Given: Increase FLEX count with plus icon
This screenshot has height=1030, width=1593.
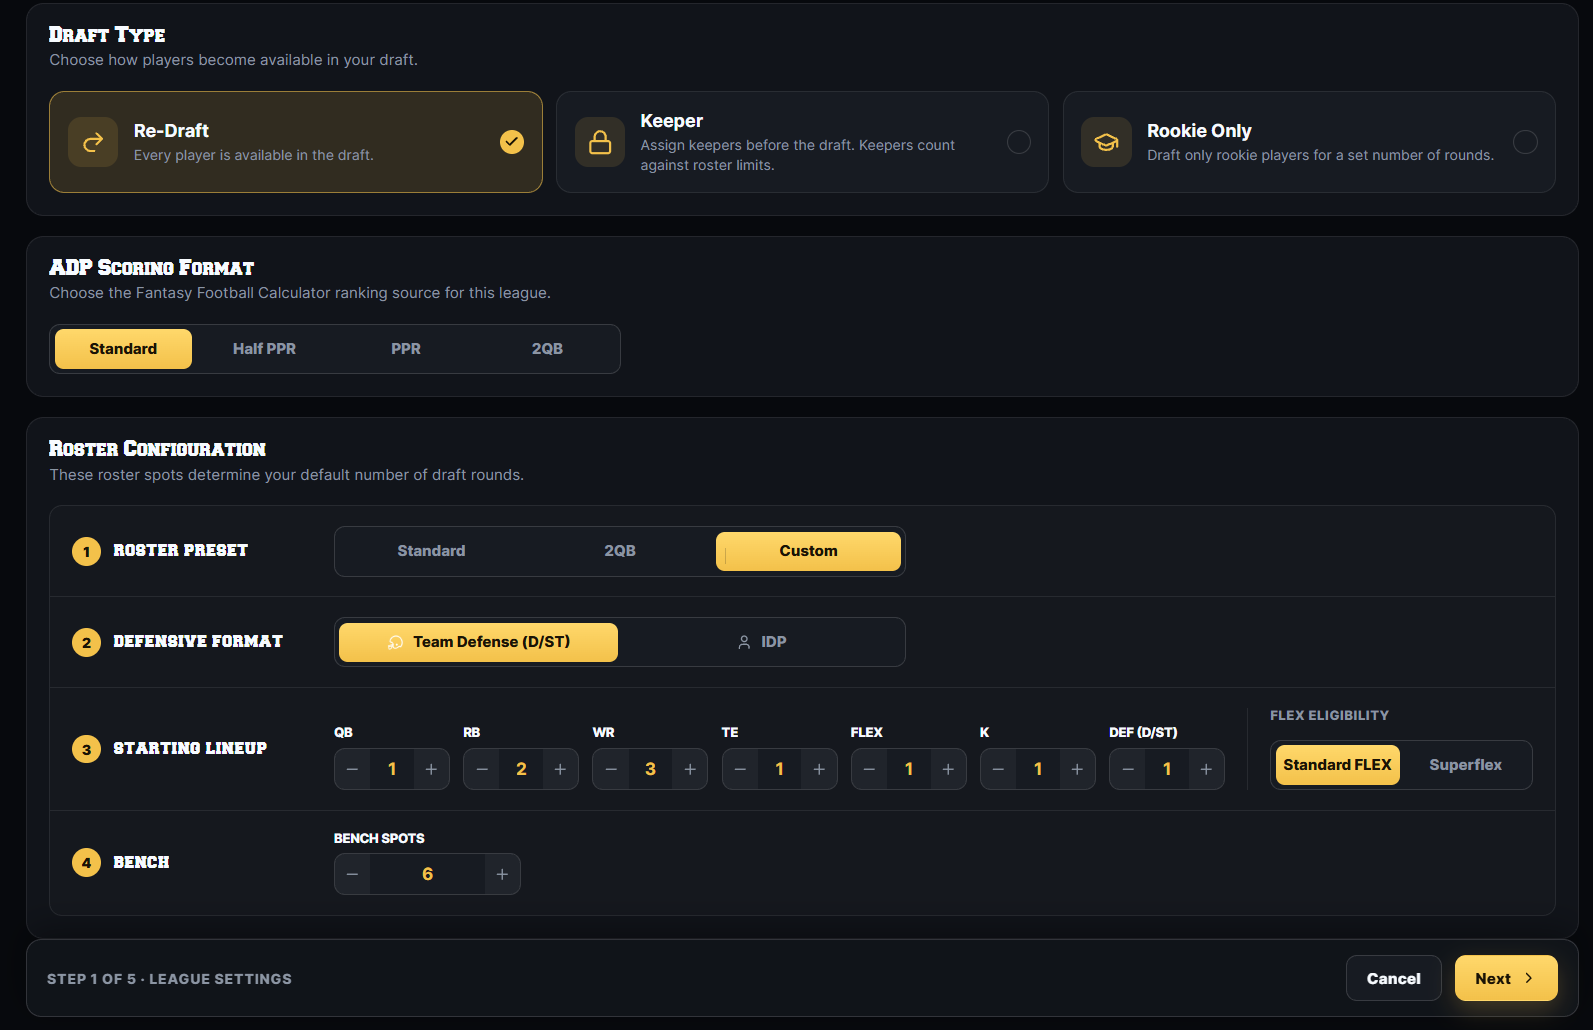Looking at the screenshot, I should tap(948, 769).
